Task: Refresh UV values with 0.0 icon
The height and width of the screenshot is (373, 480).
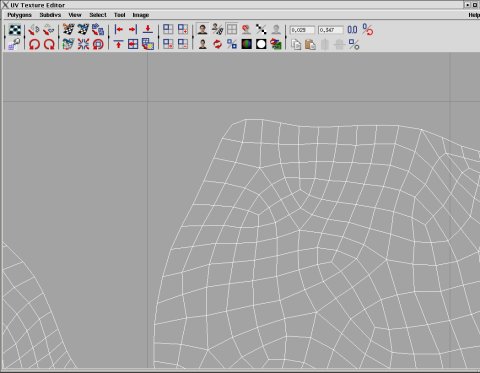Action: [352, 30]
